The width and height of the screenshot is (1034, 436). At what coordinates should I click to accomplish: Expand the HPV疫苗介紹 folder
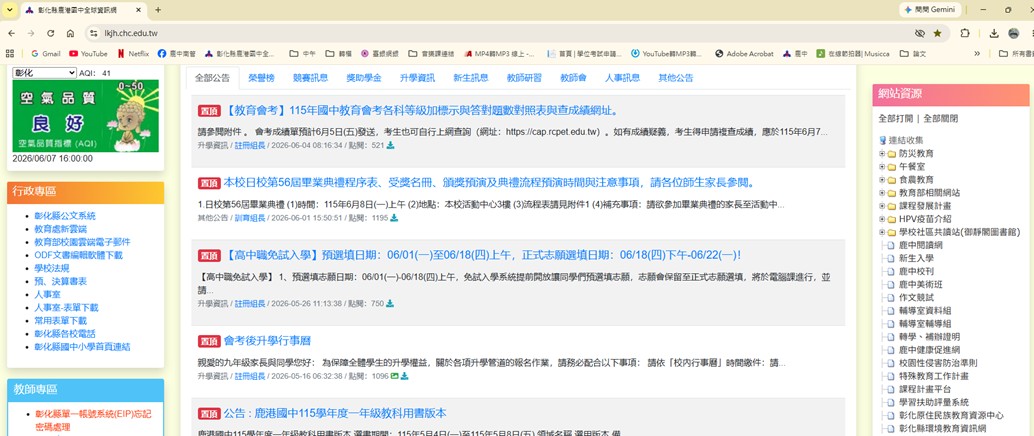point(882,219)
